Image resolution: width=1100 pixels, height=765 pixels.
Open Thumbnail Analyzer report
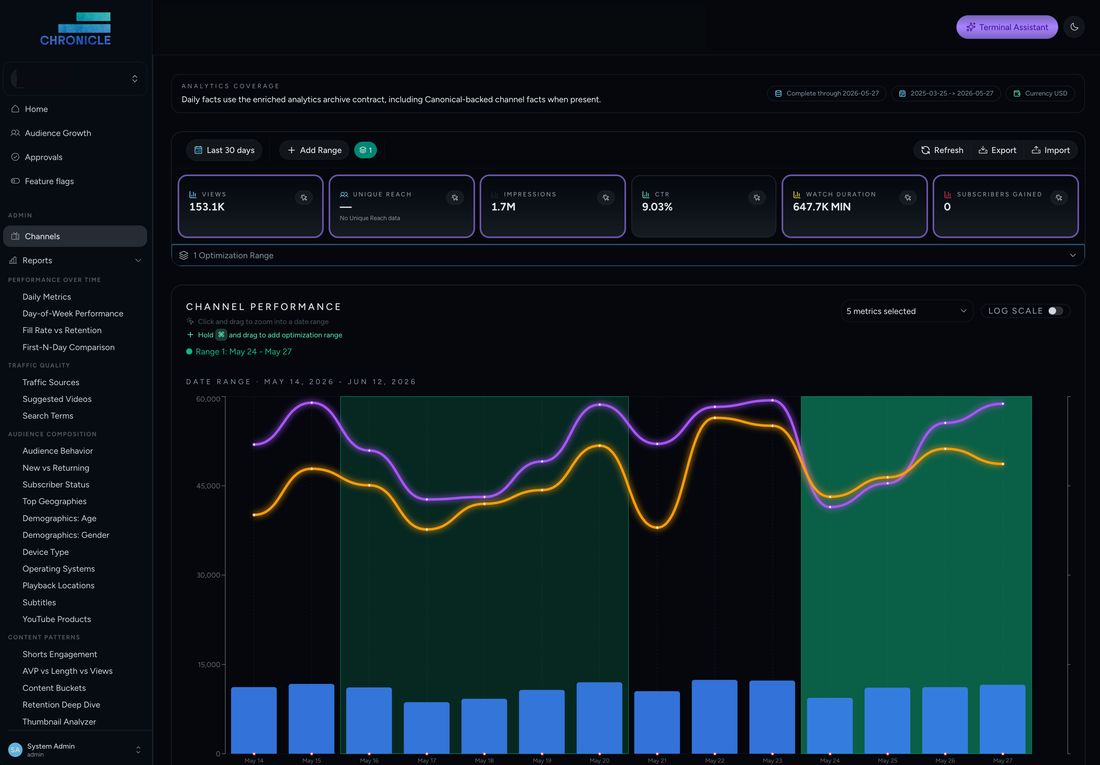tap(59, 722)
